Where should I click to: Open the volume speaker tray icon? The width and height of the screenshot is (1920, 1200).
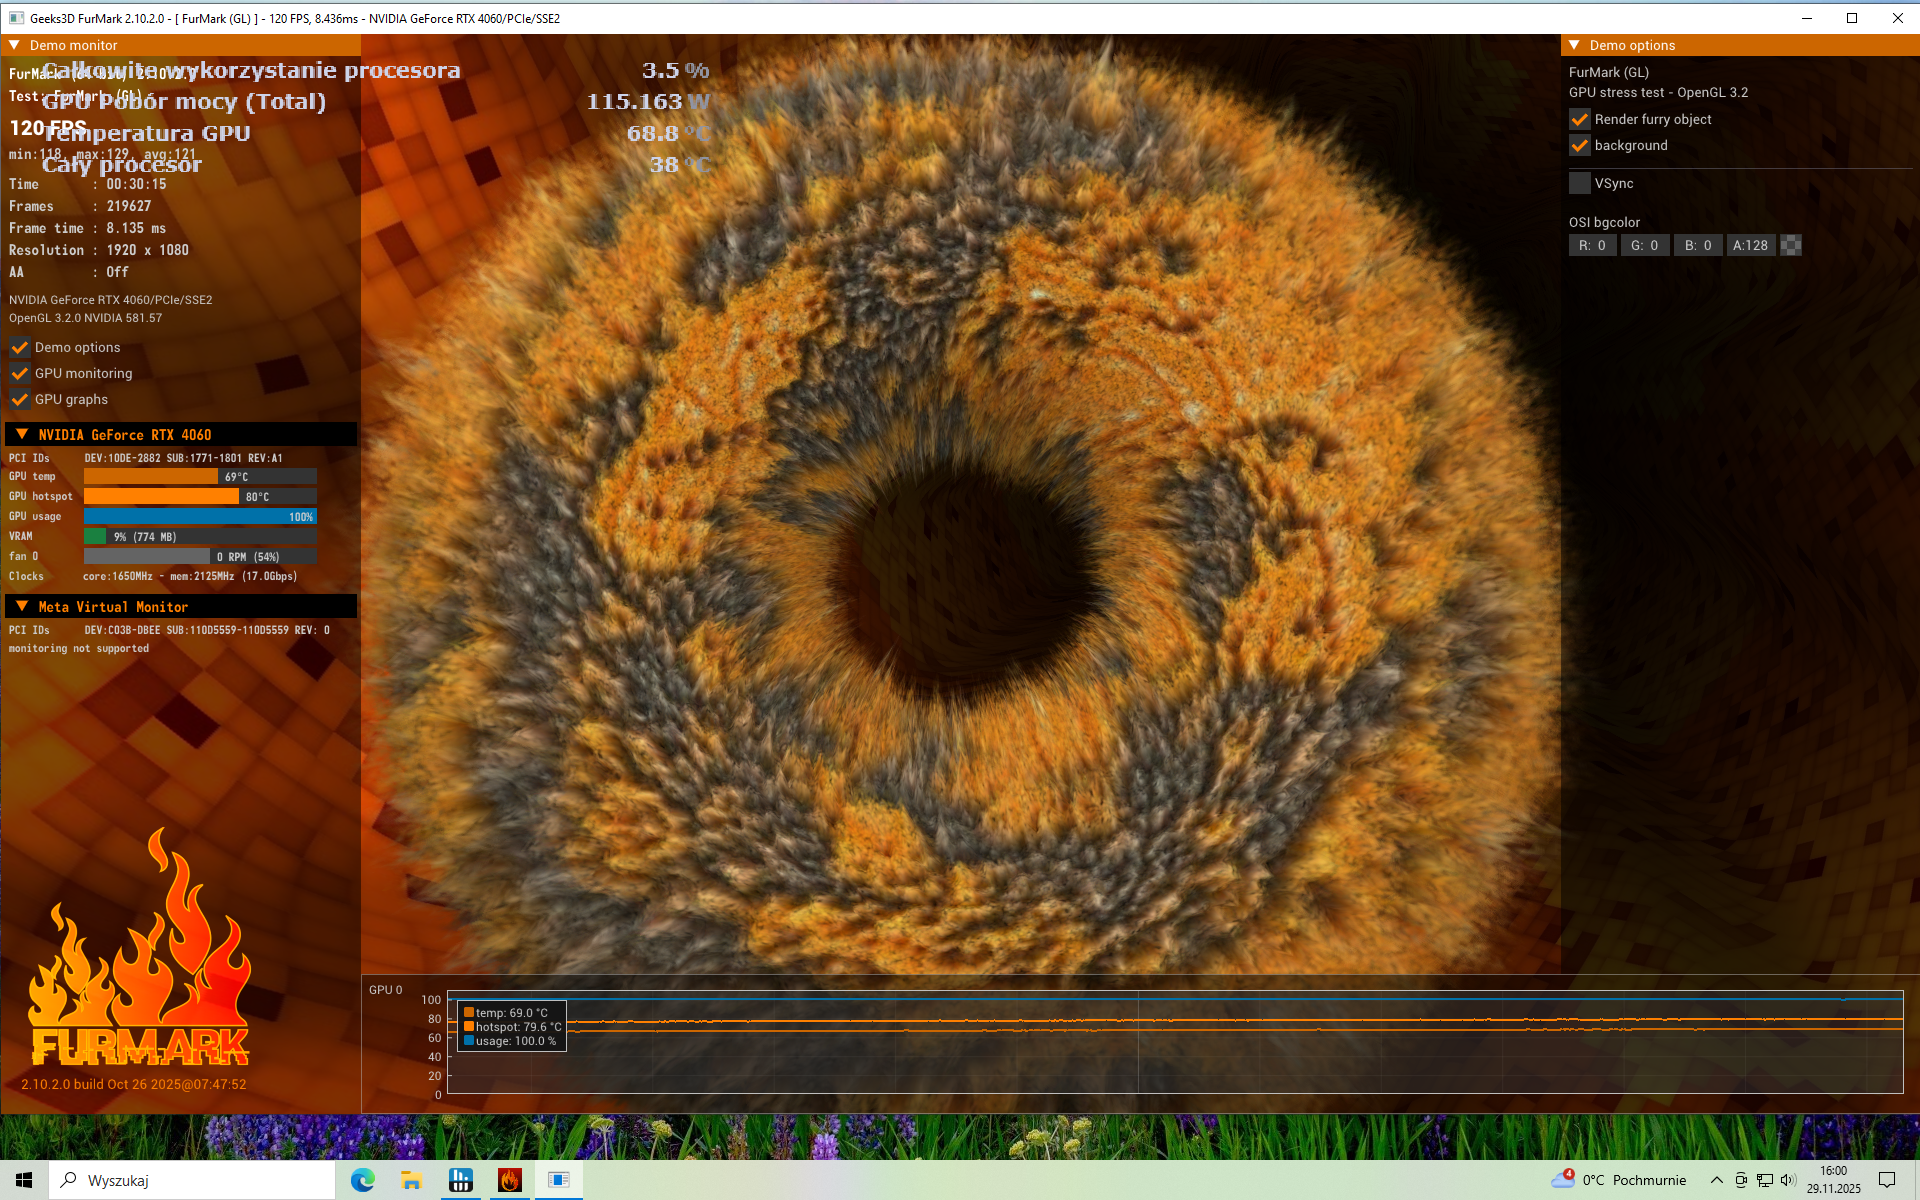pyautogui.click(x=1788, y=1180)
